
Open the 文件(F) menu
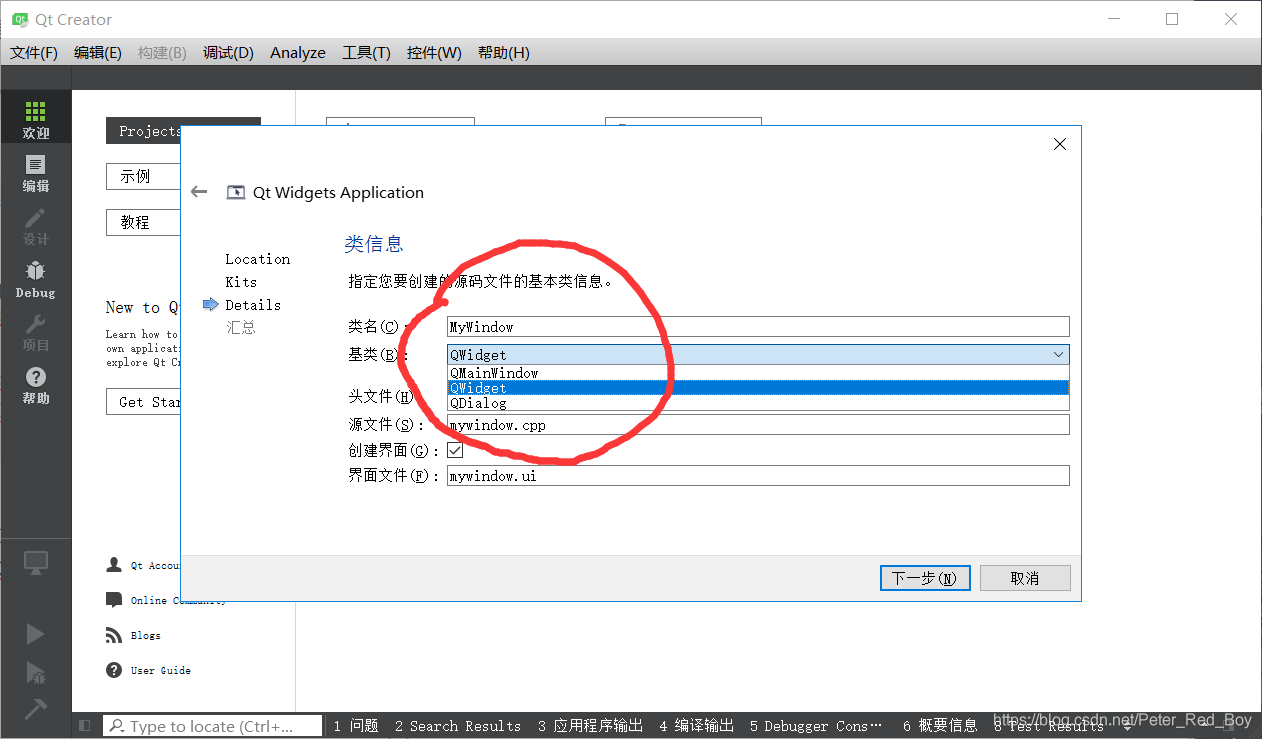click(x=34, y=52)
